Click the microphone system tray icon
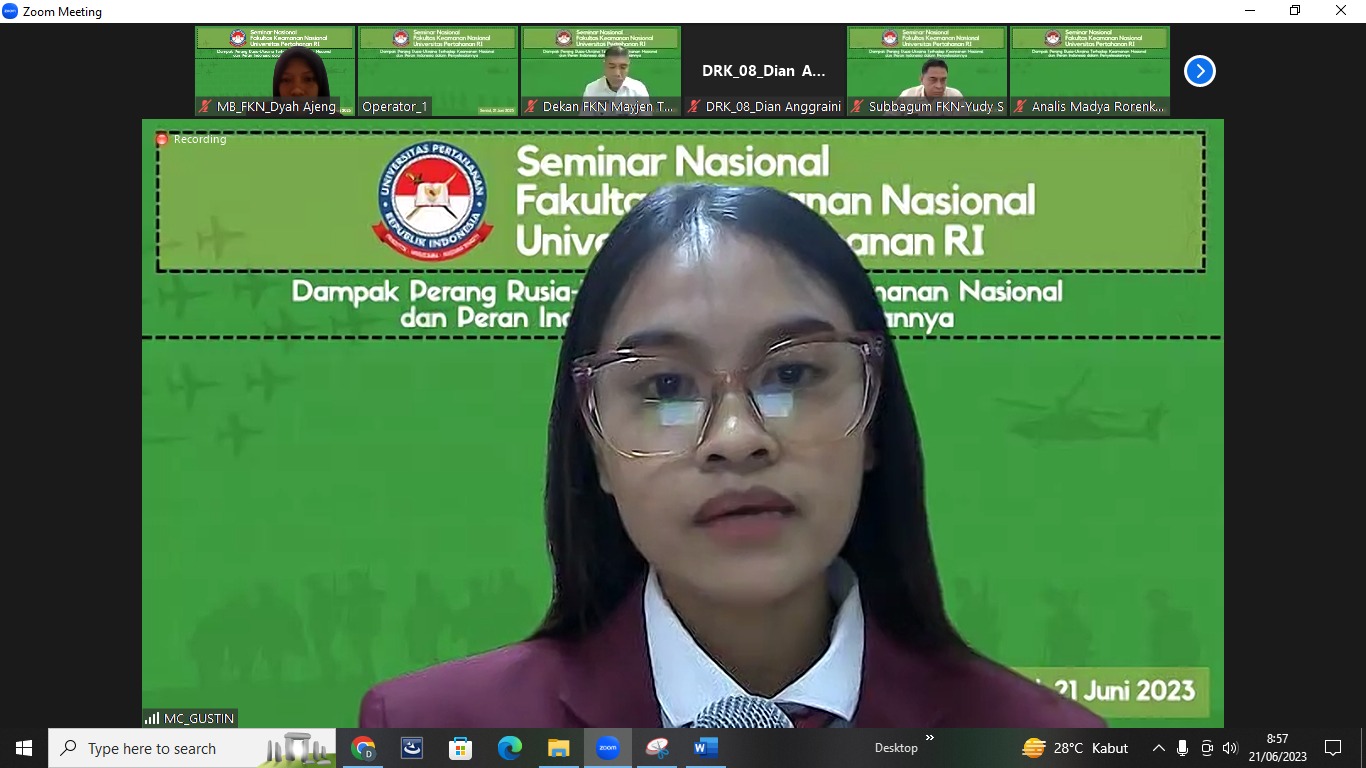1366x768 pixels. pos(1182,748)
